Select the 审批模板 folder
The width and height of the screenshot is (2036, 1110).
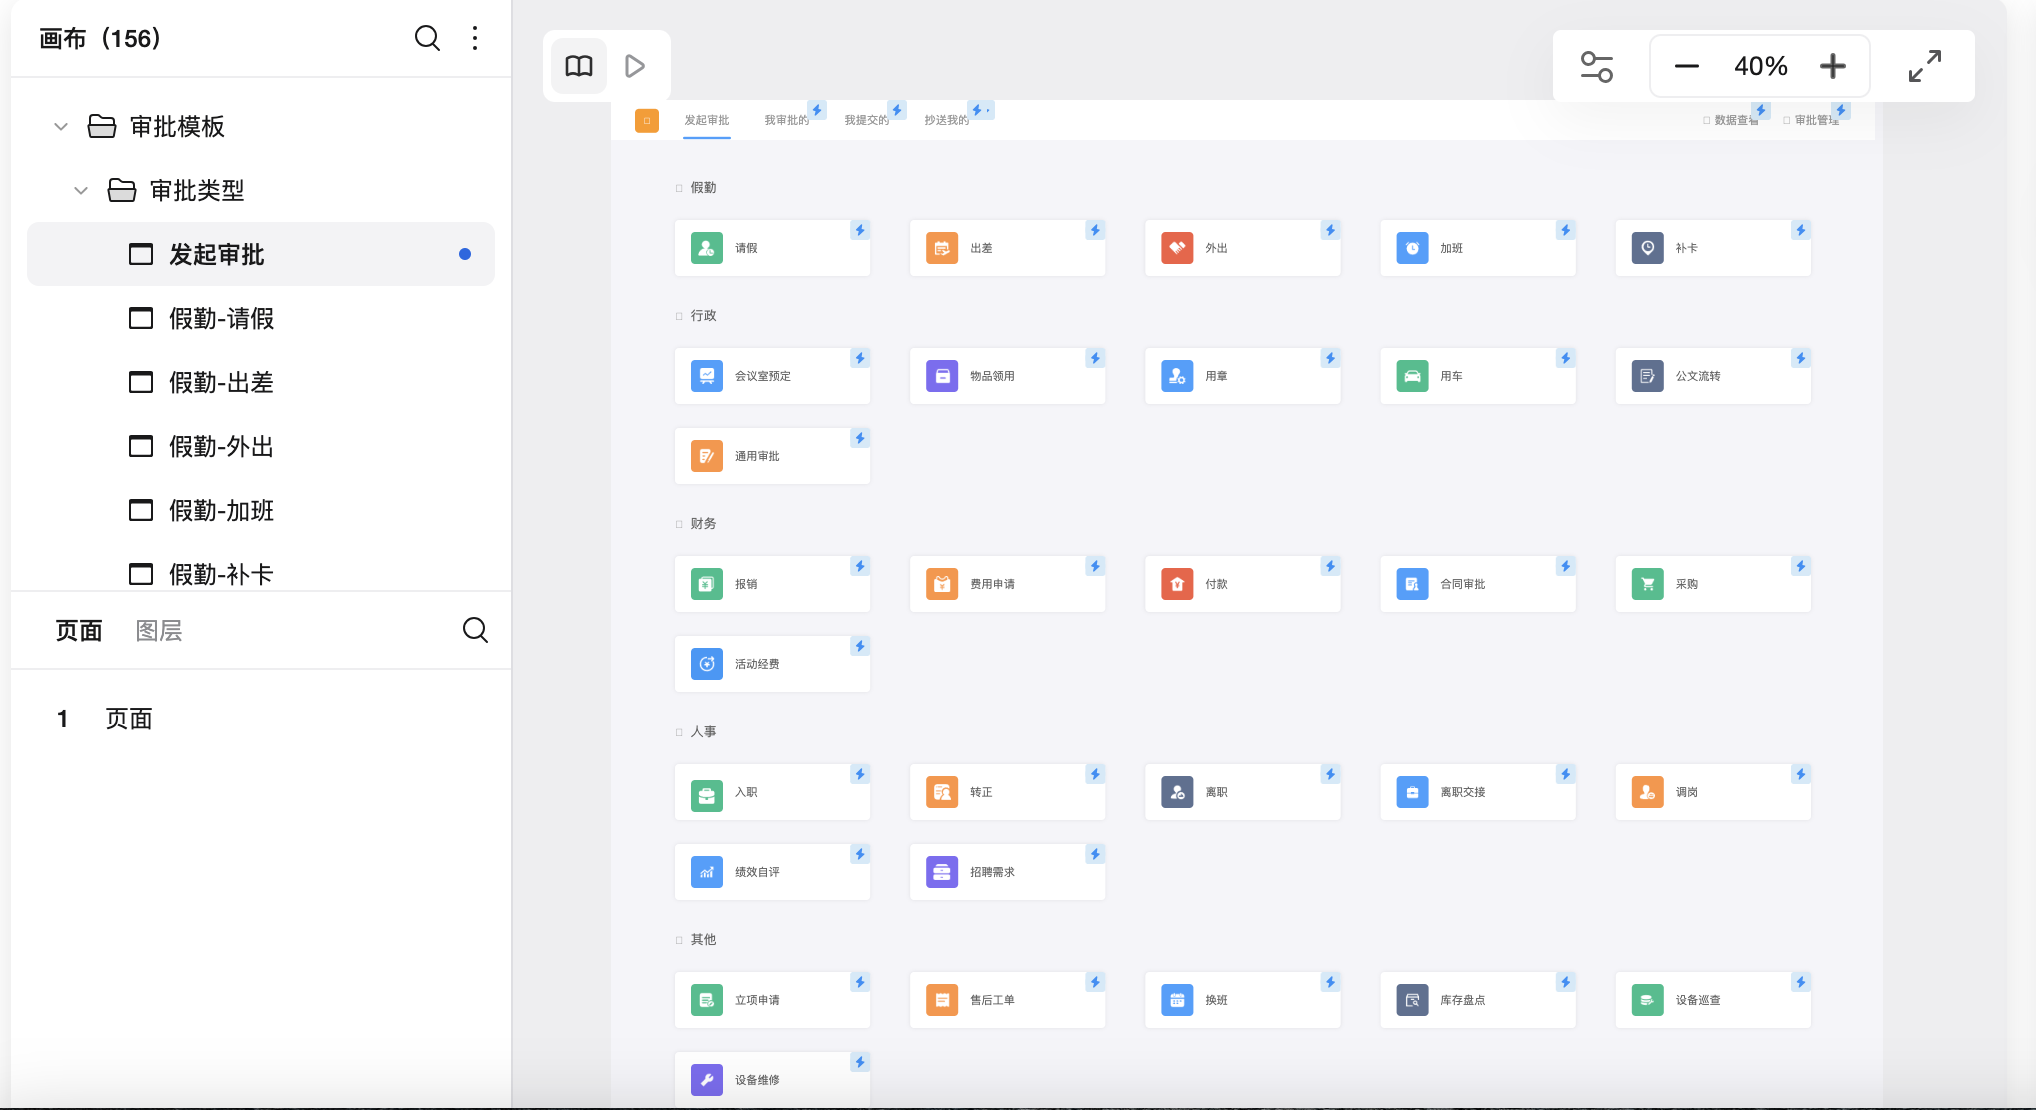(x=157, y=126)
